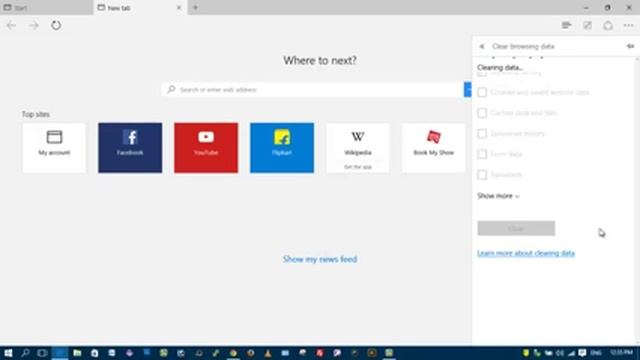640x360 pixels.
Task: Go back using the browser back arrow
Action: point(11,25)
